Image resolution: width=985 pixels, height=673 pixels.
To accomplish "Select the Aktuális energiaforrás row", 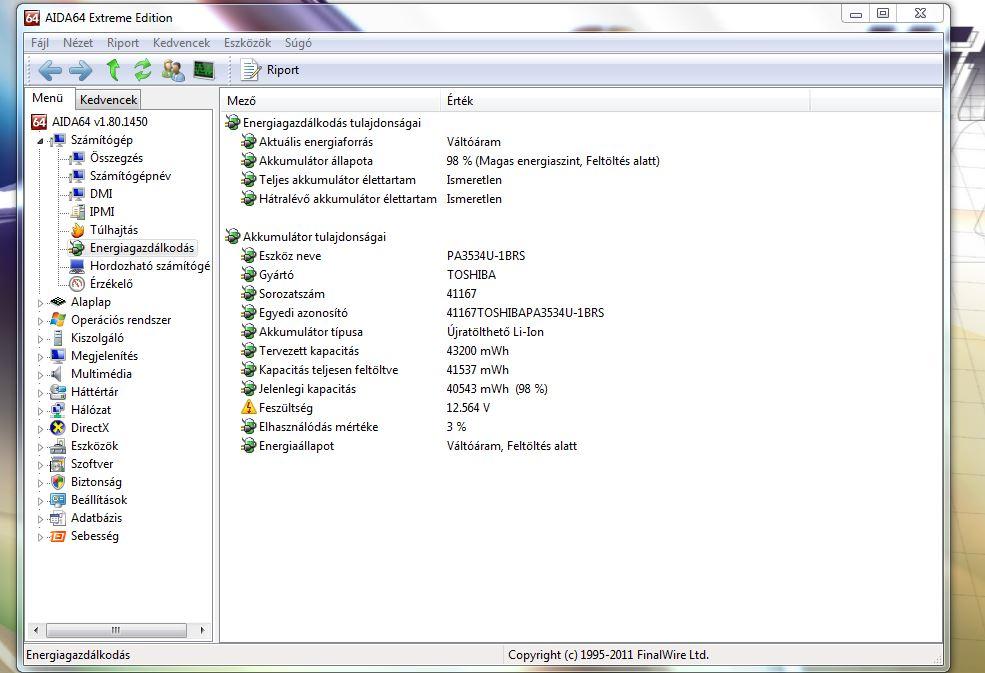I will point(371,142).
